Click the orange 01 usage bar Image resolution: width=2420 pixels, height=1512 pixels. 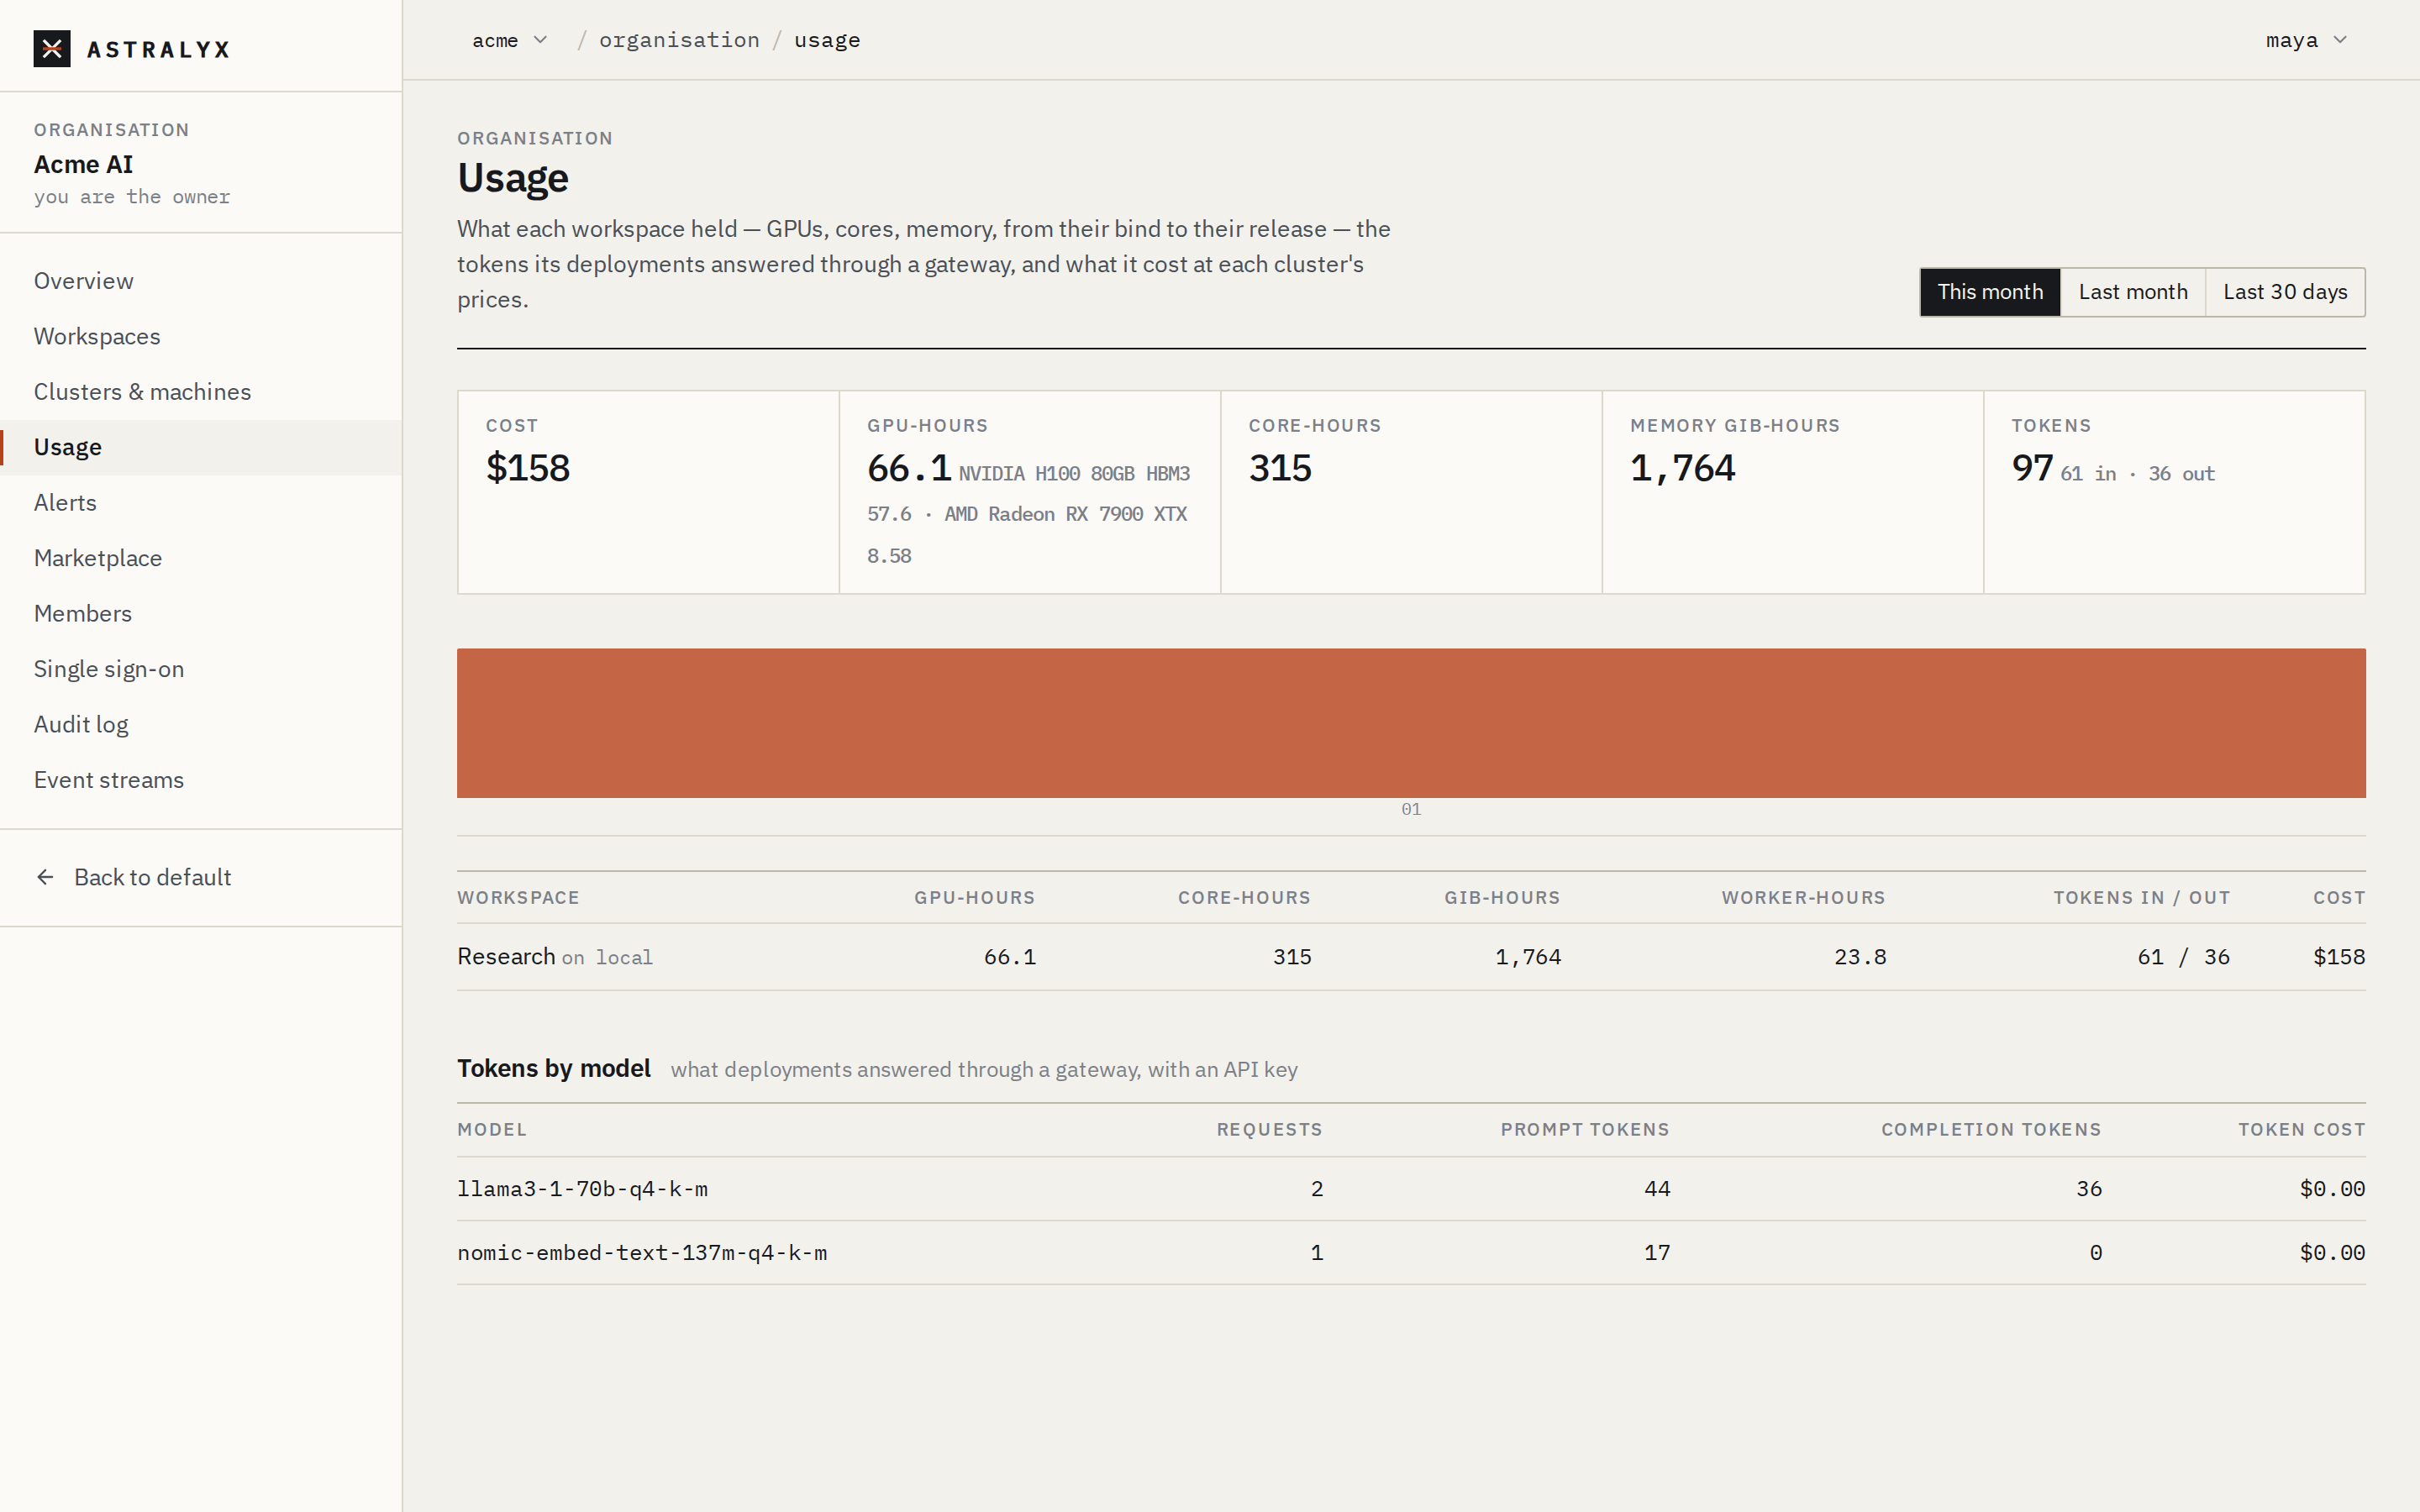pos(1411,723)
